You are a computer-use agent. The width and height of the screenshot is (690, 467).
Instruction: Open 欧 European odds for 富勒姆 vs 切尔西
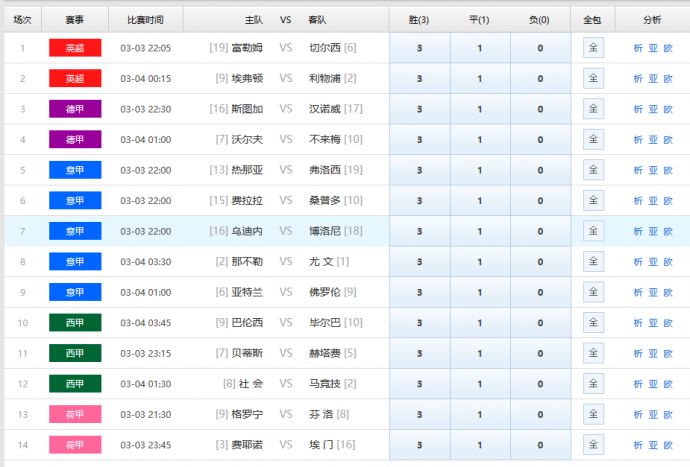(x=668, y=48)
